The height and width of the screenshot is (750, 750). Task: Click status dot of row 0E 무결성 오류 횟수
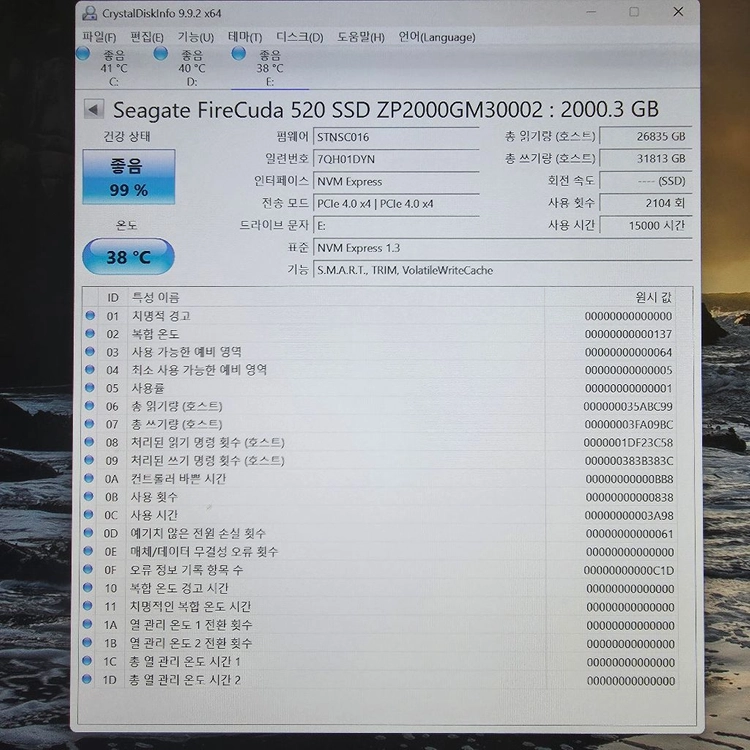pos(88,551)
